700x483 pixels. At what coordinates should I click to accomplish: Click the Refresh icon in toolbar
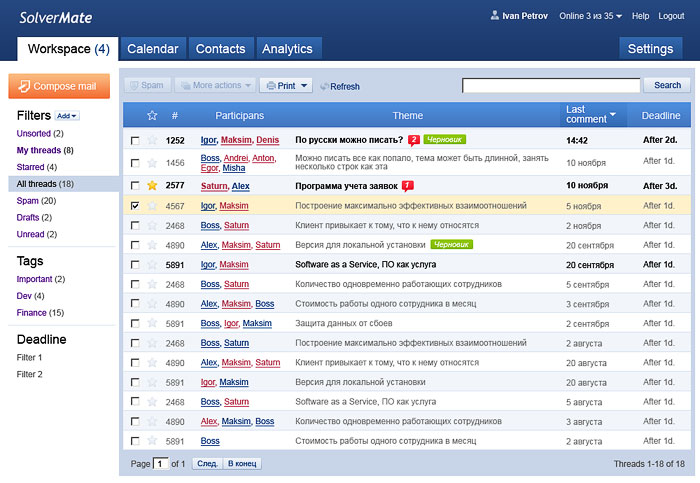click(x=324, y=87)
